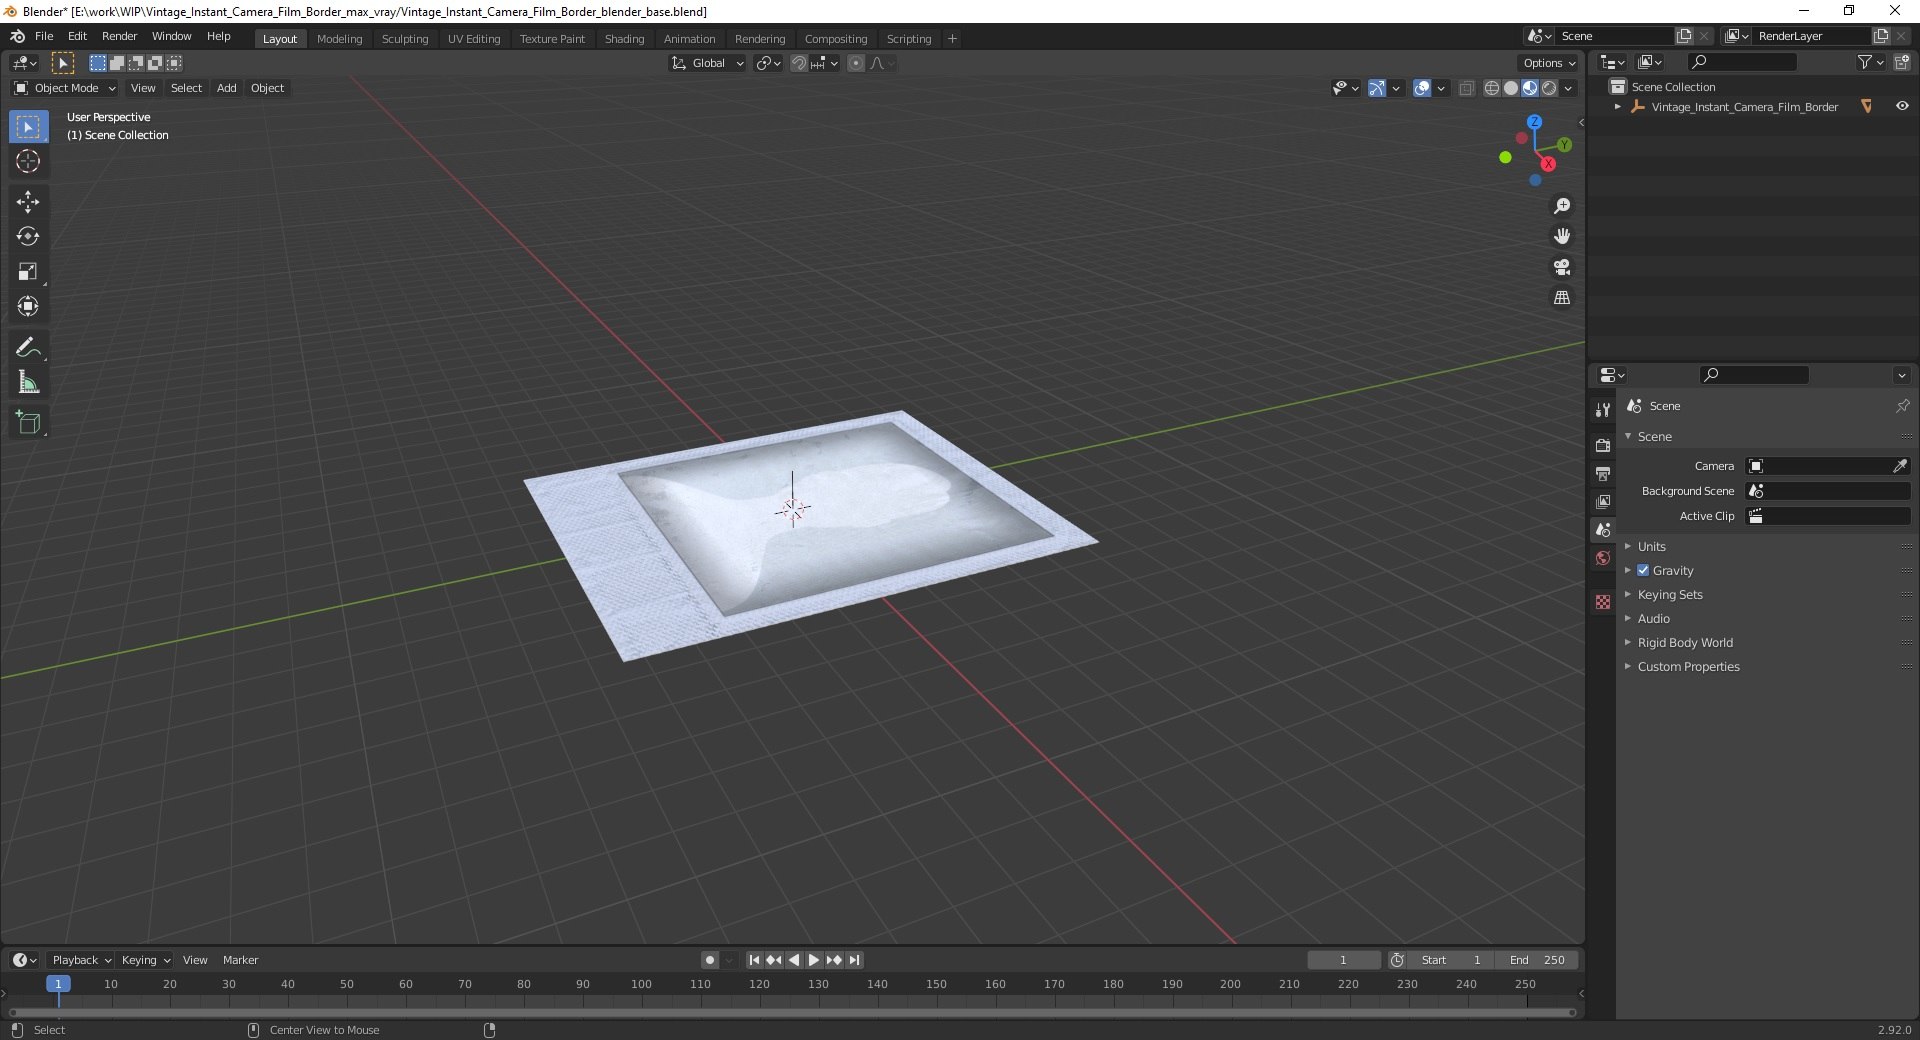Screen dimensions: 1920x1040
Task: Pick the Rotate tool
Action: (x=28, y=237)
